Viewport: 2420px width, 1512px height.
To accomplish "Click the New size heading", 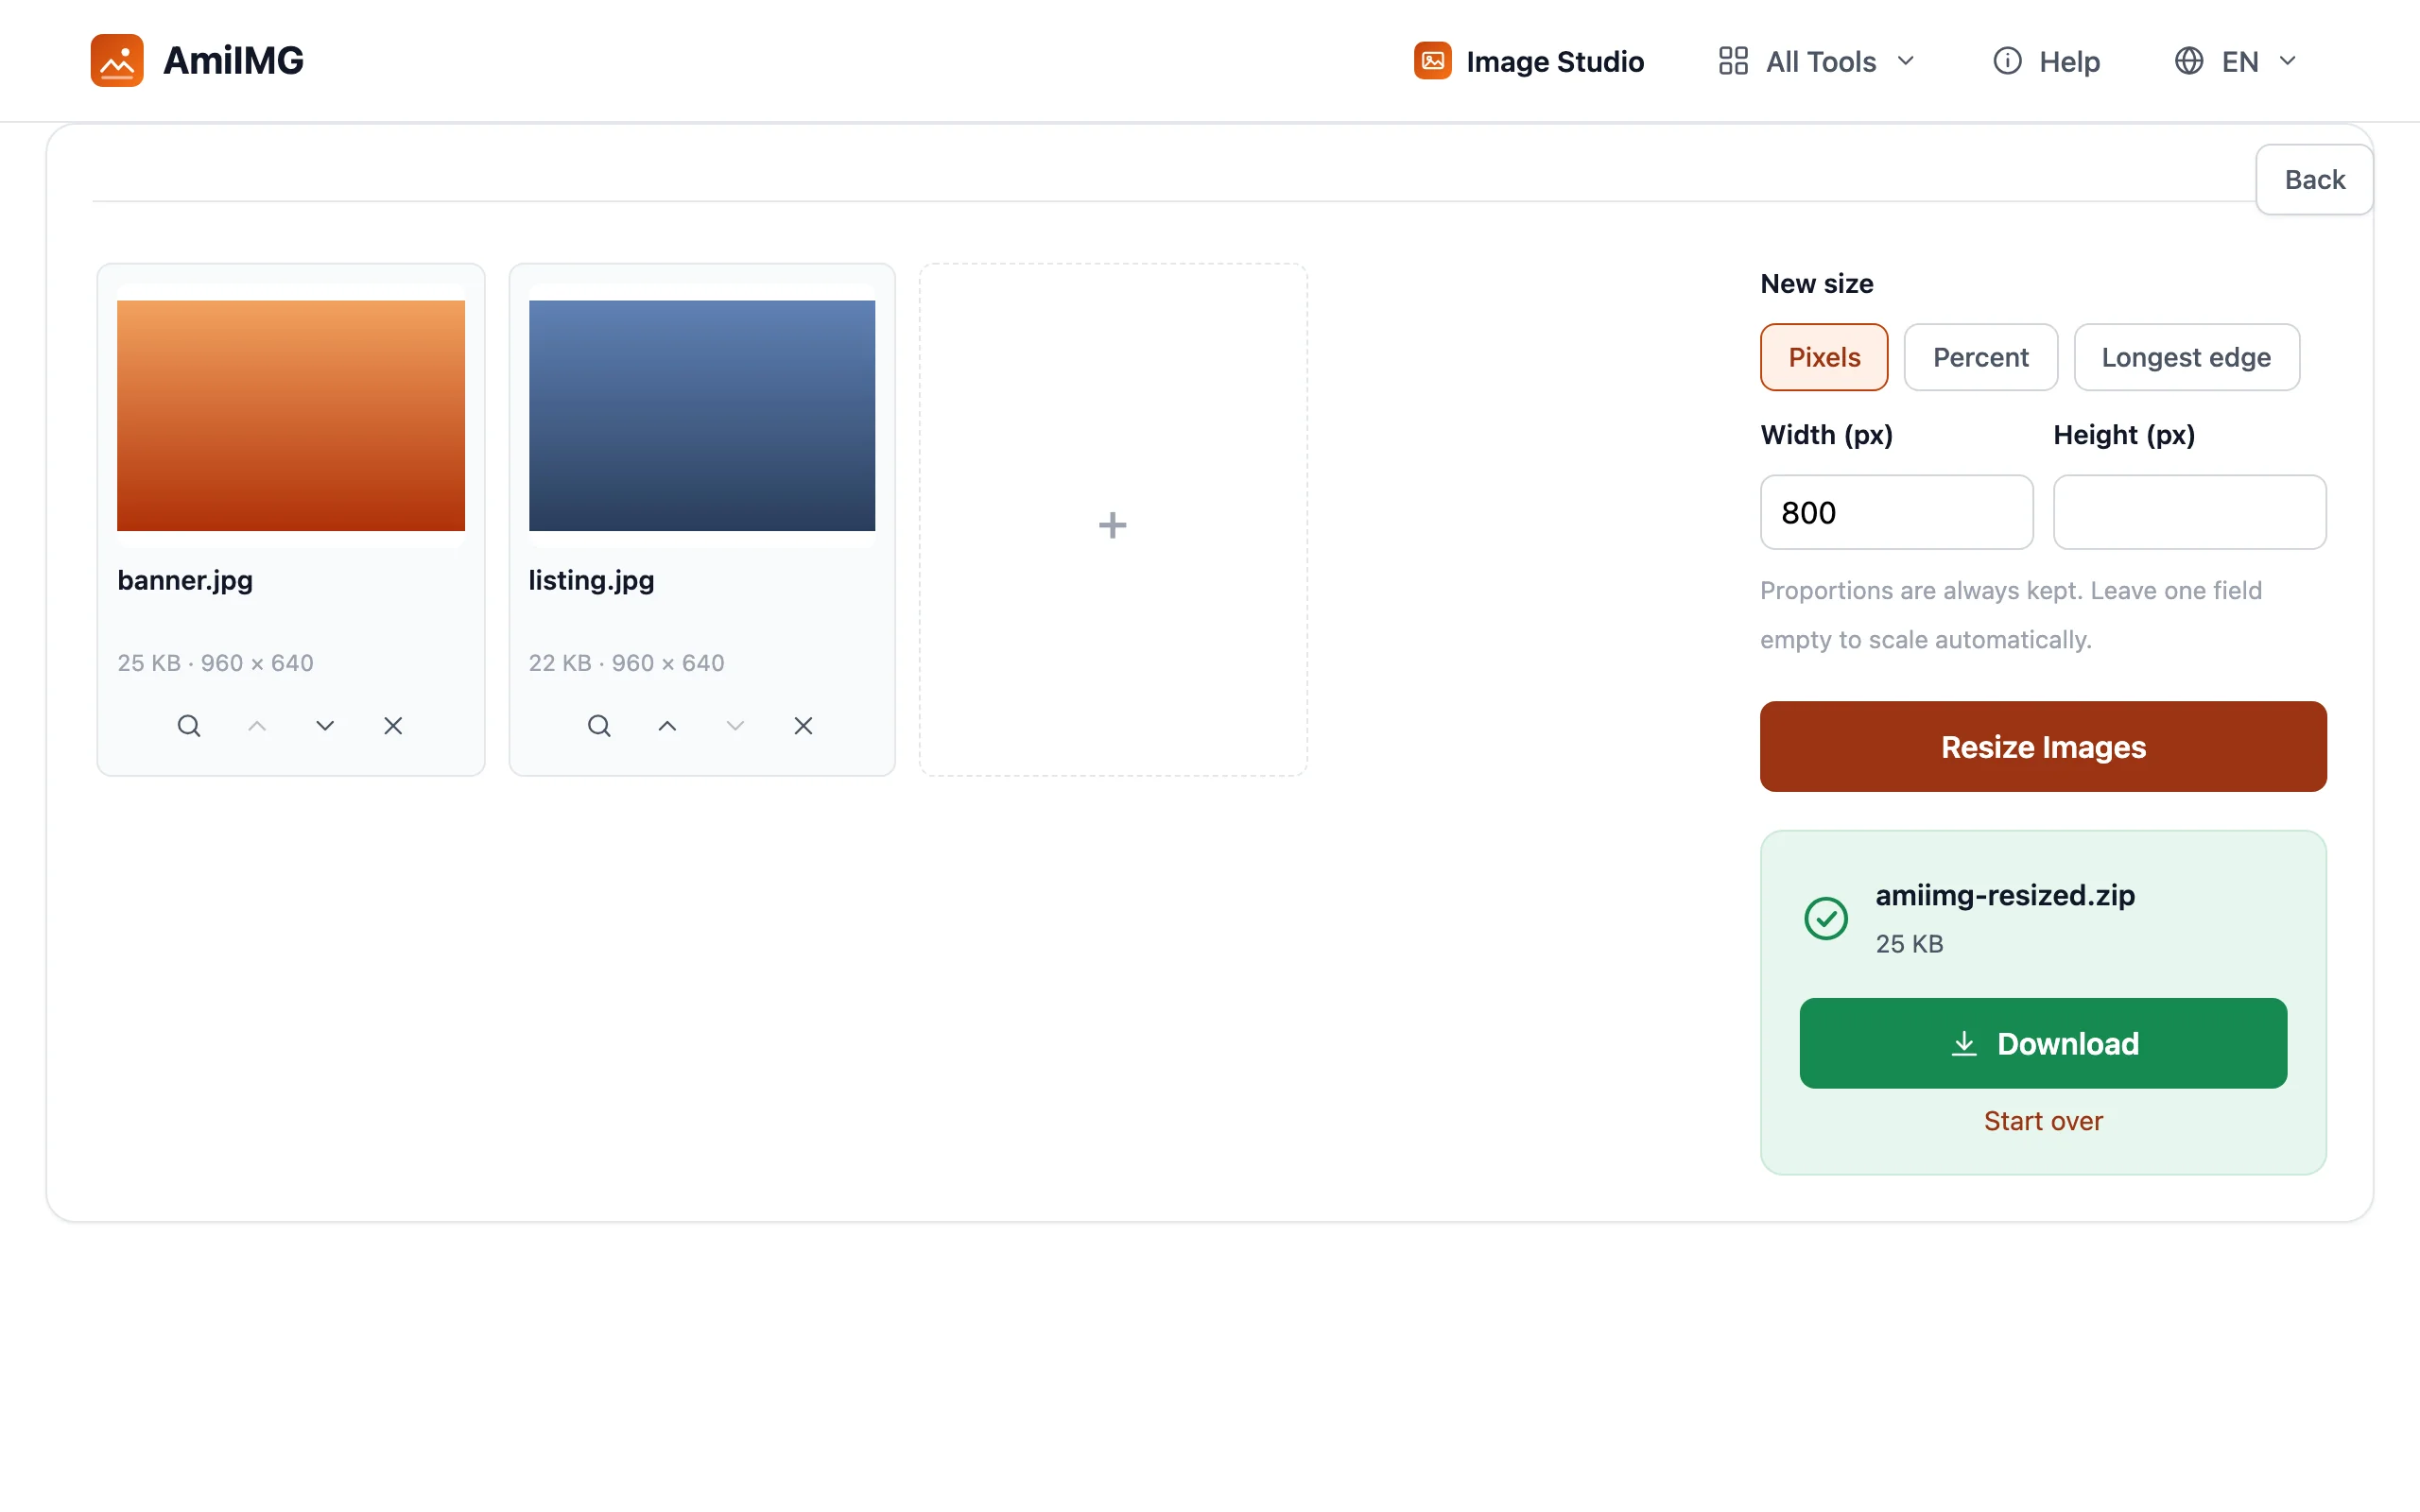I will 1816,284.
